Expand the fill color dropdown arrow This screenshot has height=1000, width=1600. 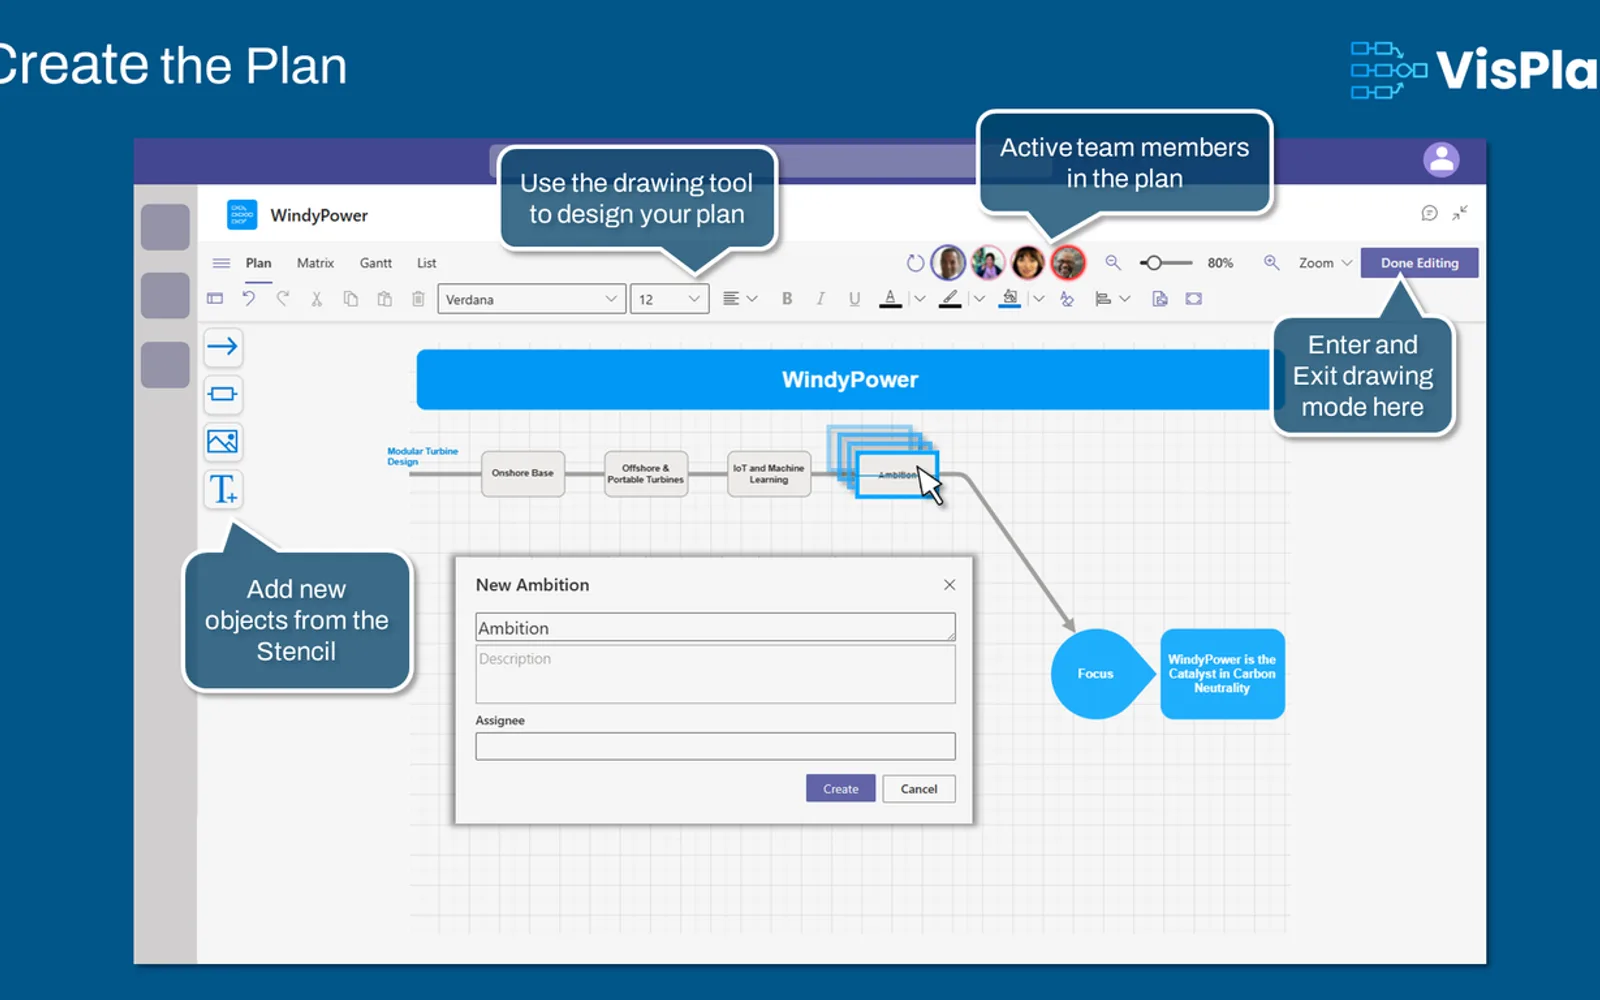(x=1038, y=298)
